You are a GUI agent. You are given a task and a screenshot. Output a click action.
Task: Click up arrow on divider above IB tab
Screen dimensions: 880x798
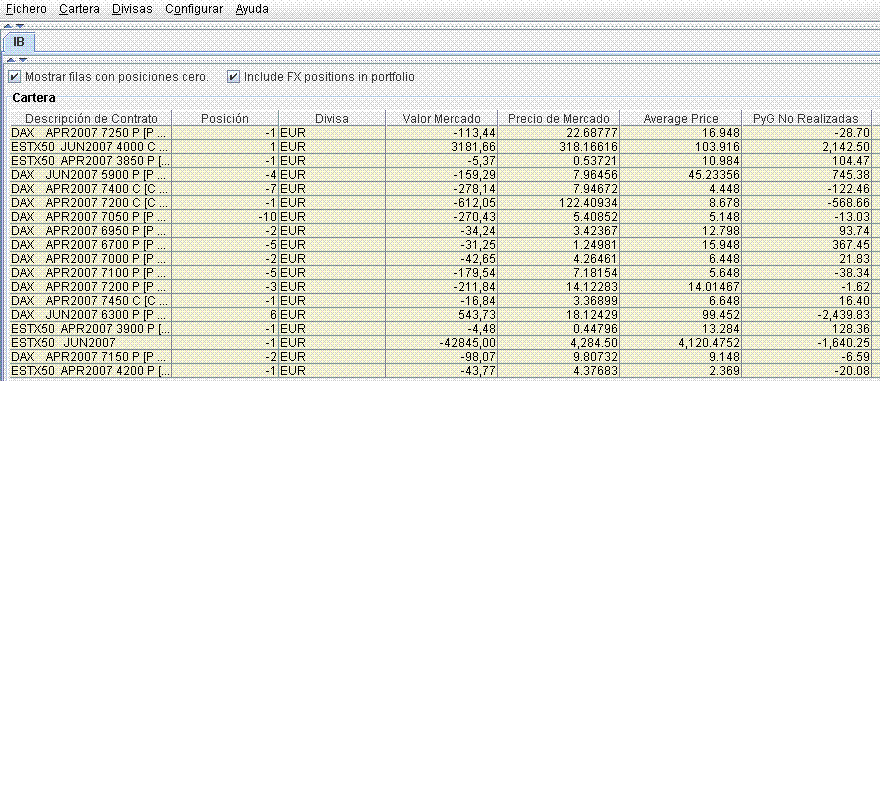click(x=8, y=25)
